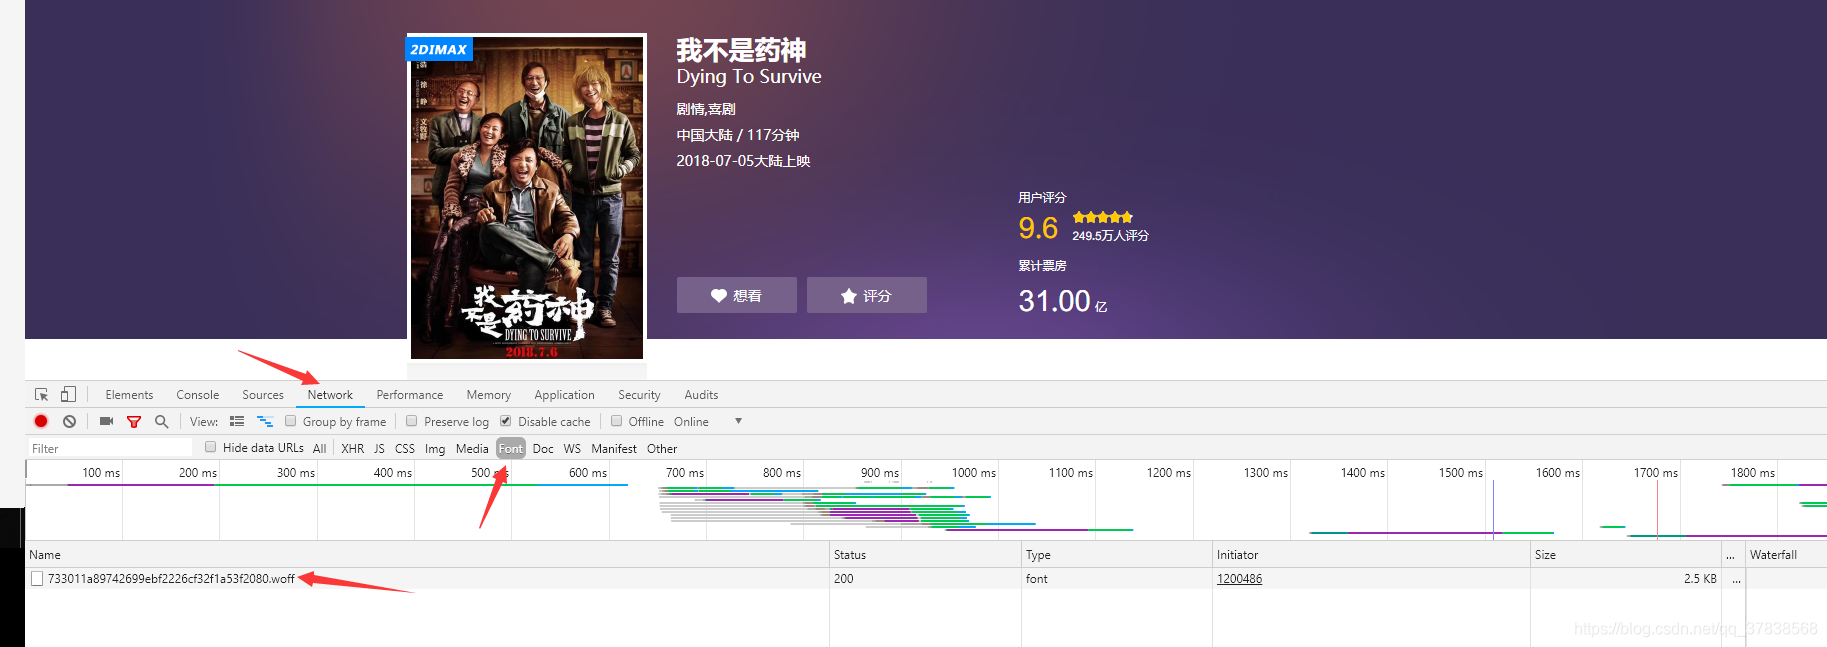Toggle the waterfall overview view icon
Image resolution: width=1827 pixels, height=647 pixels.
265,421
